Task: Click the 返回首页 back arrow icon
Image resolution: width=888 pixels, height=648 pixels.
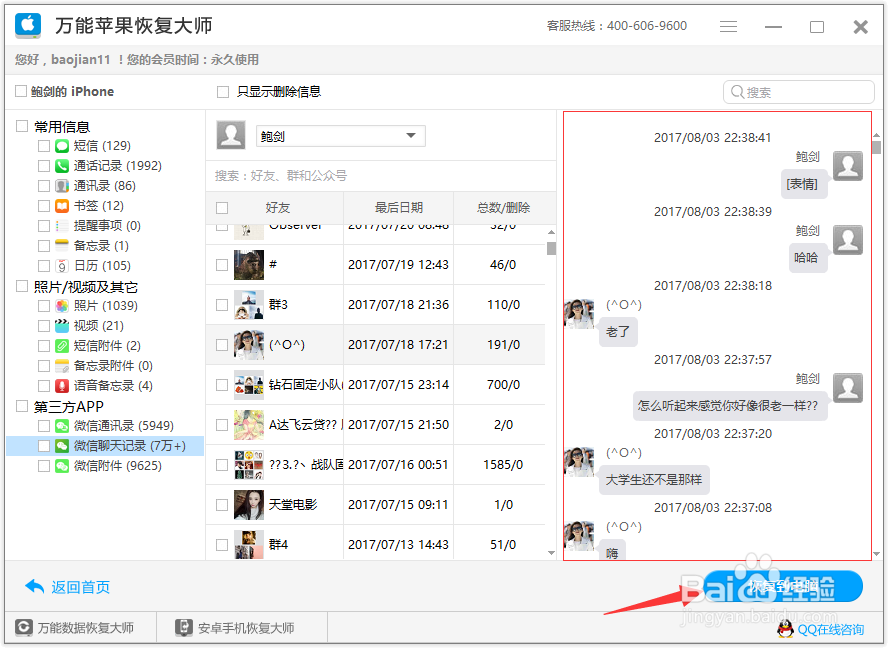Action: coord(35,586)
